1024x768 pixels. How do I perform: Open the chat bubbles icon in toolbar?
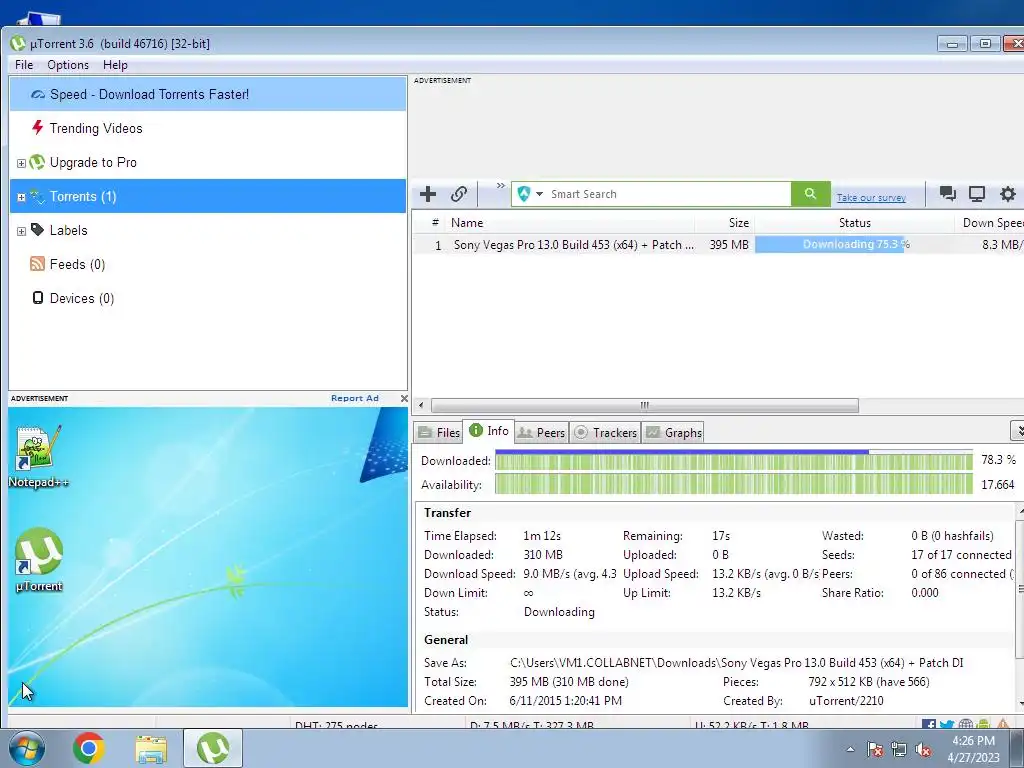pos(947,193)
